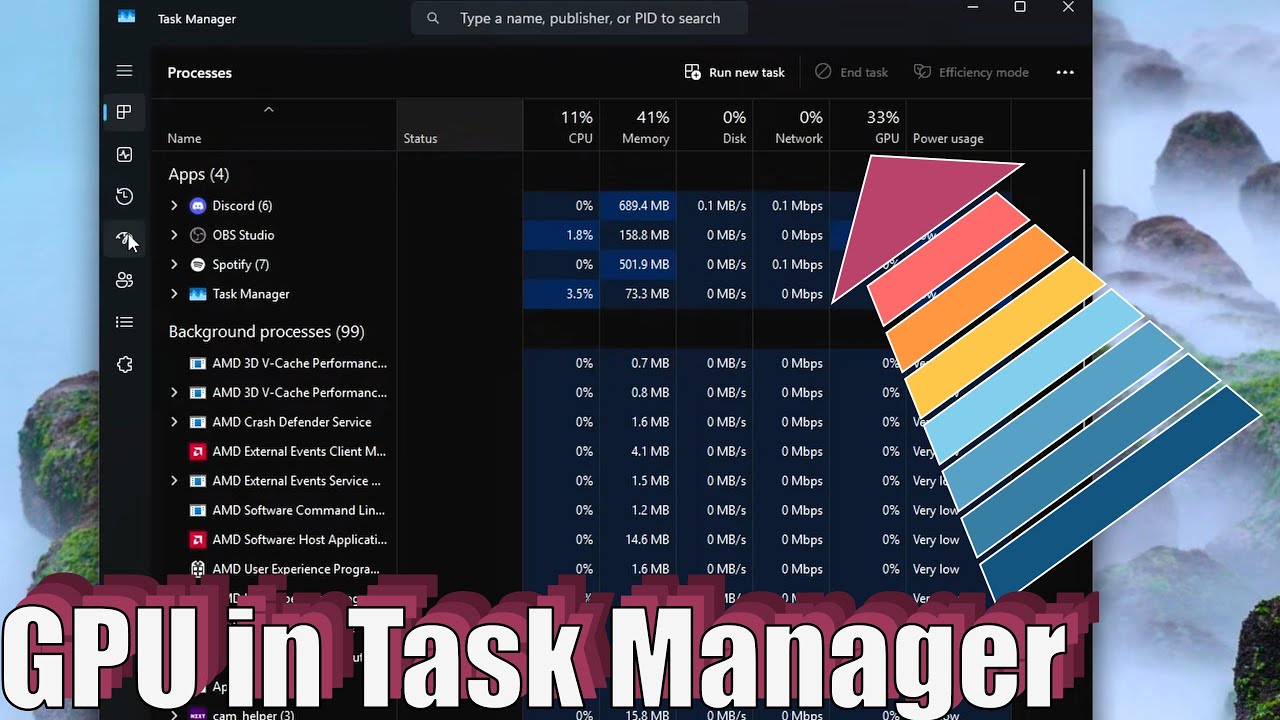1280x720 pixels.
Task: Sort processes by Network column
Action: click(791, 126)
